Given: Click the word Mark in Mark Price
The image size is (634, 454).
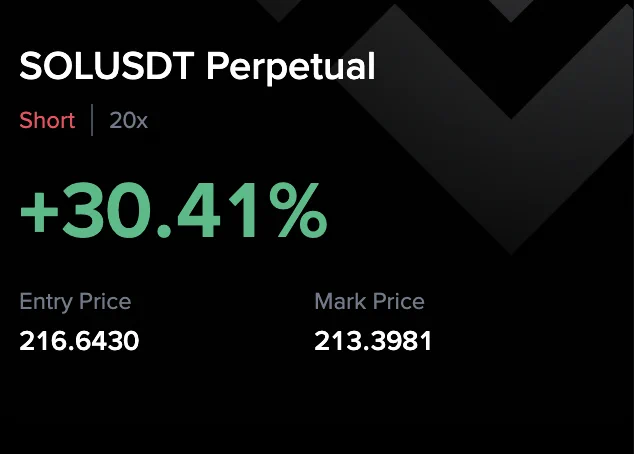Looking at the screenshot, I should [341, 302].
